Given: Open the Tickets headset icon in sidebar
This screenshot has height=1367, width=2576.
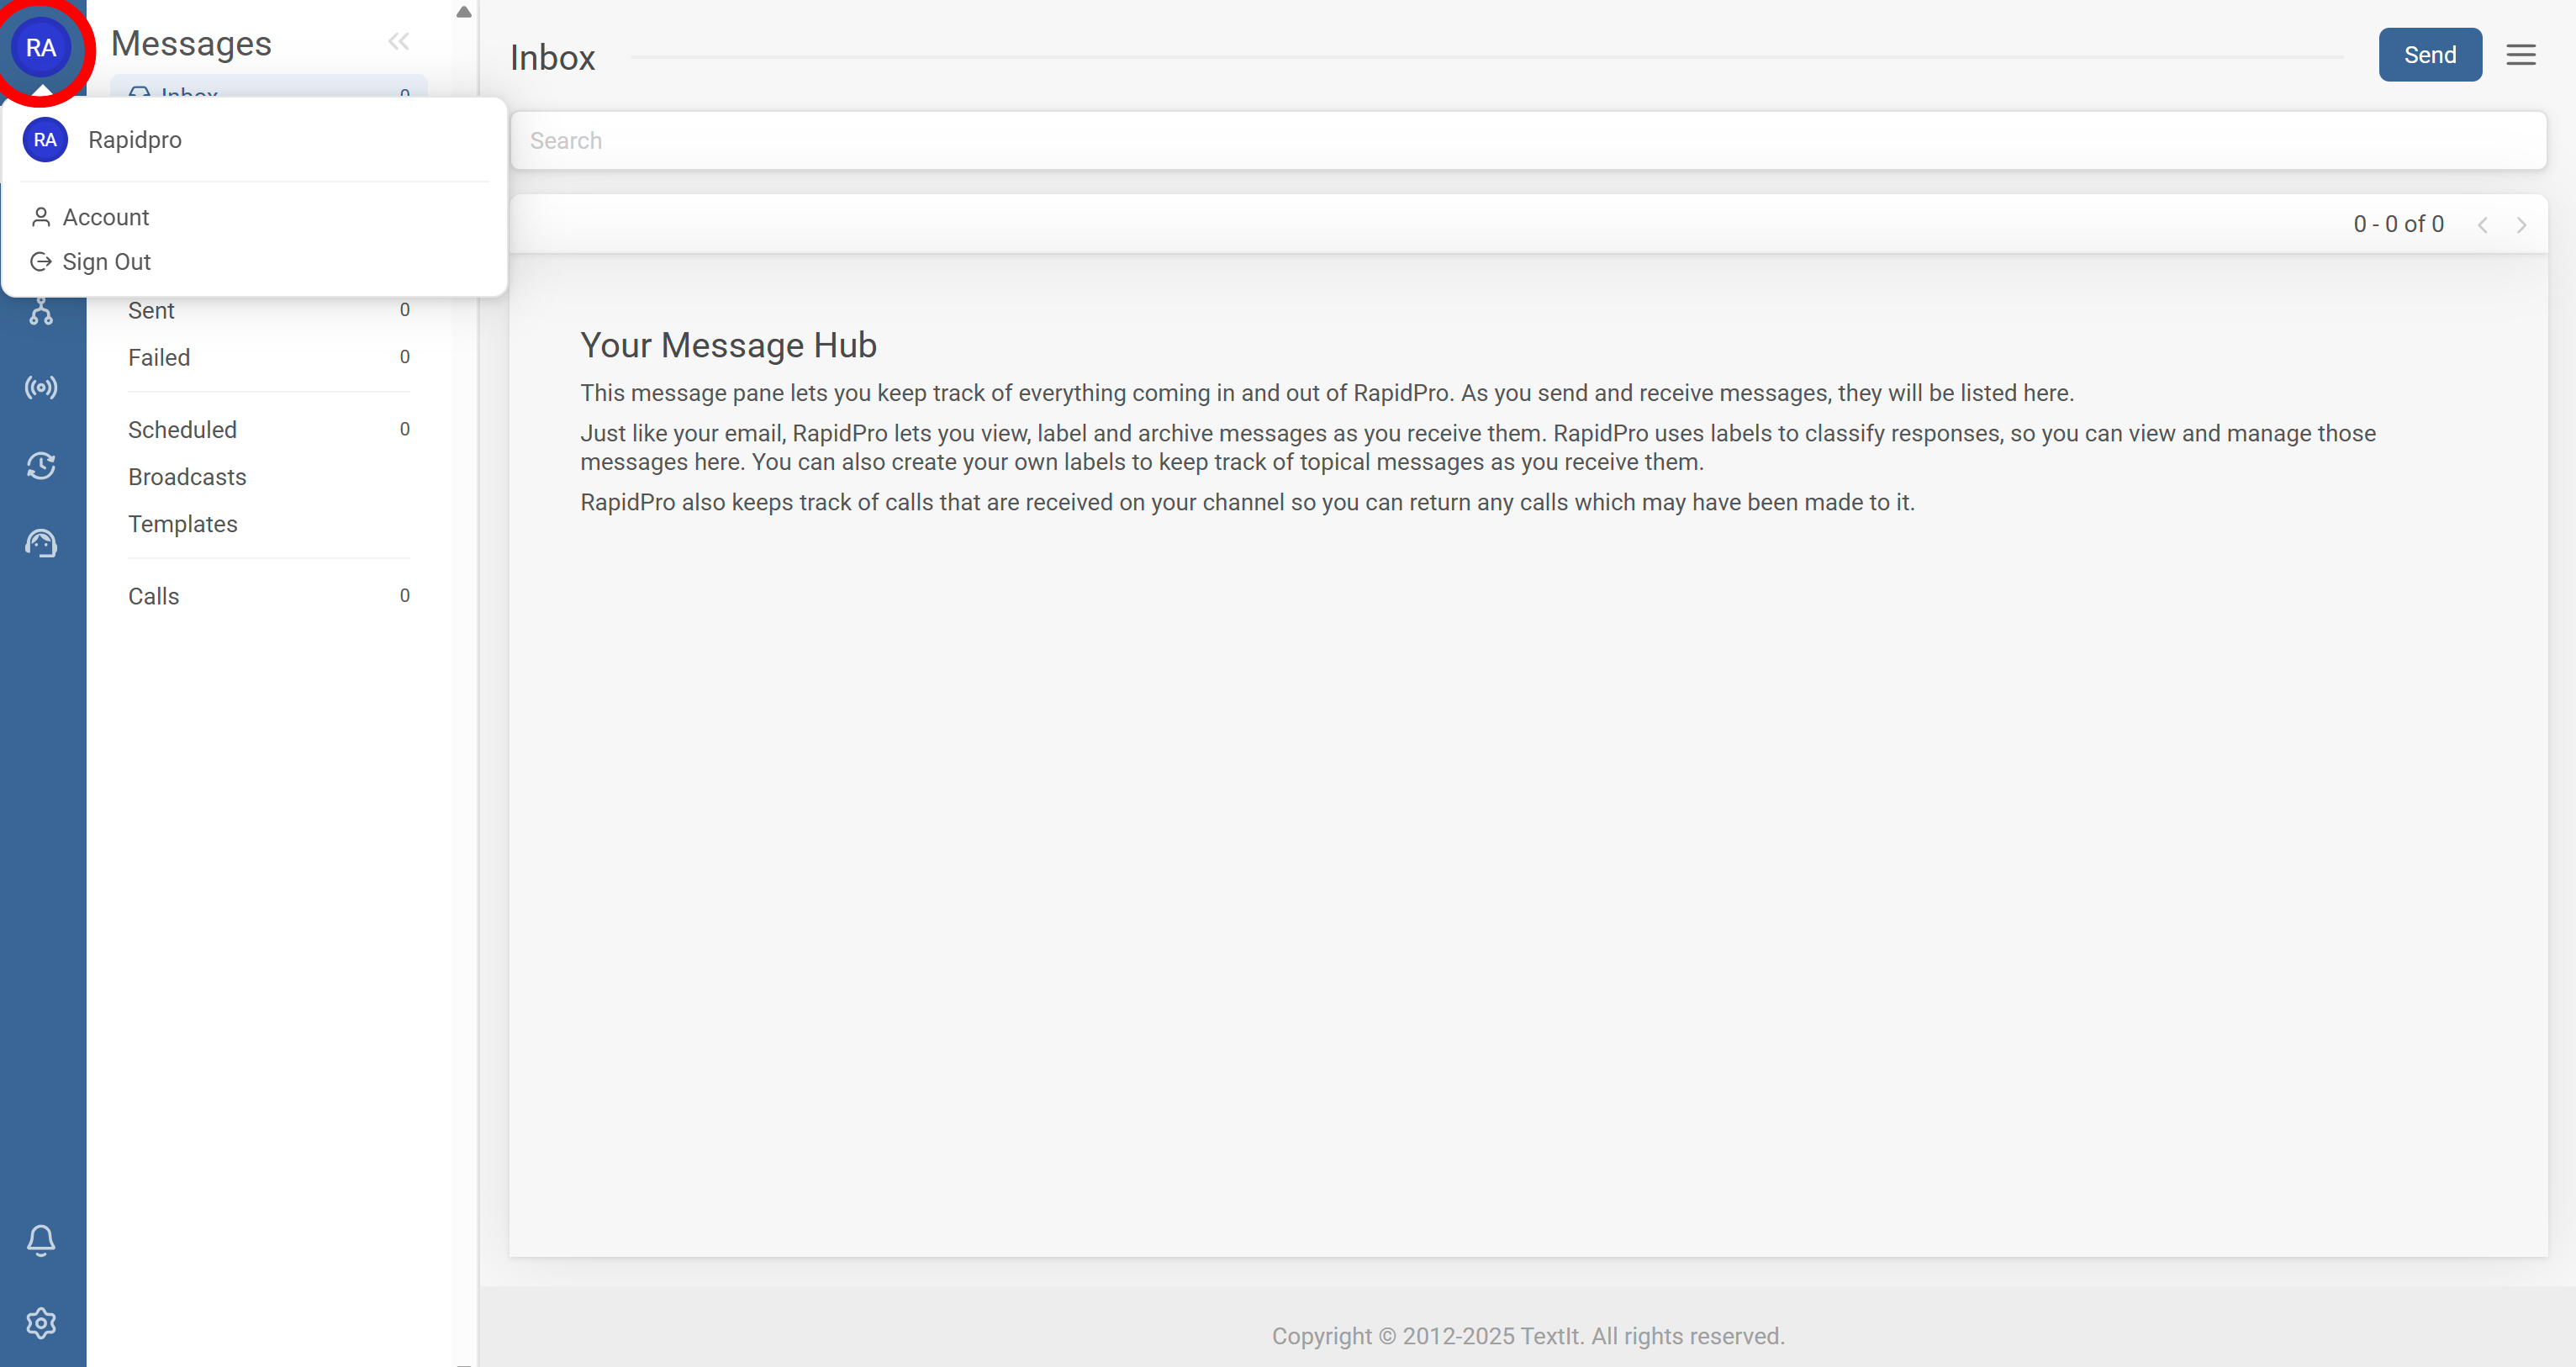Looking at the screenshot, I should pyautogui.click(x=41, y=543).
